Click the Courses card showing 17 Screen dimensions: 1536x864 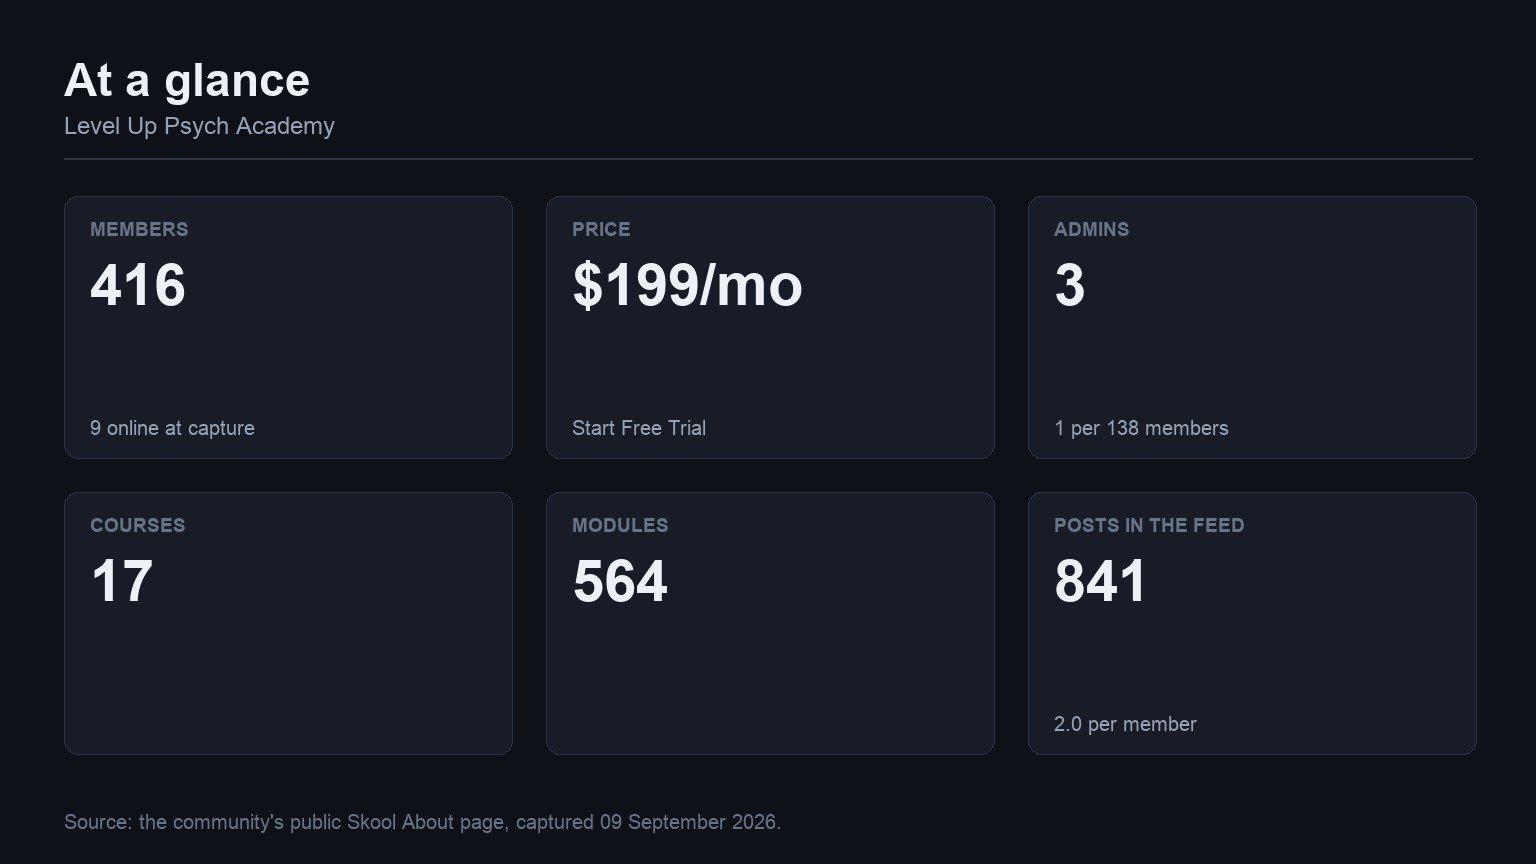[x=288, y=623]
